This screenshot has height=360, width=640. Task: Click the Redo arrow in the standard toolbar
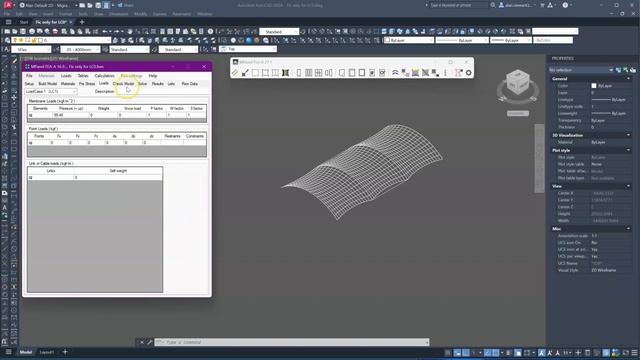(x=117, y=31)
